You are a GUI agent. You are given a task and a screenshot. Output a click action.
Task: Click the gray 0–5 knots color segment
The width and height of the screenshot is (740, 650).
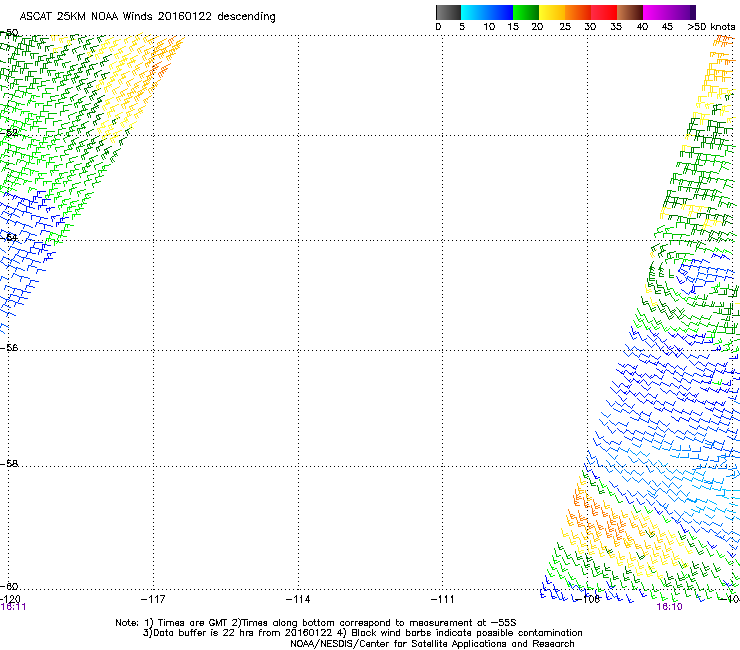point(448,12)
